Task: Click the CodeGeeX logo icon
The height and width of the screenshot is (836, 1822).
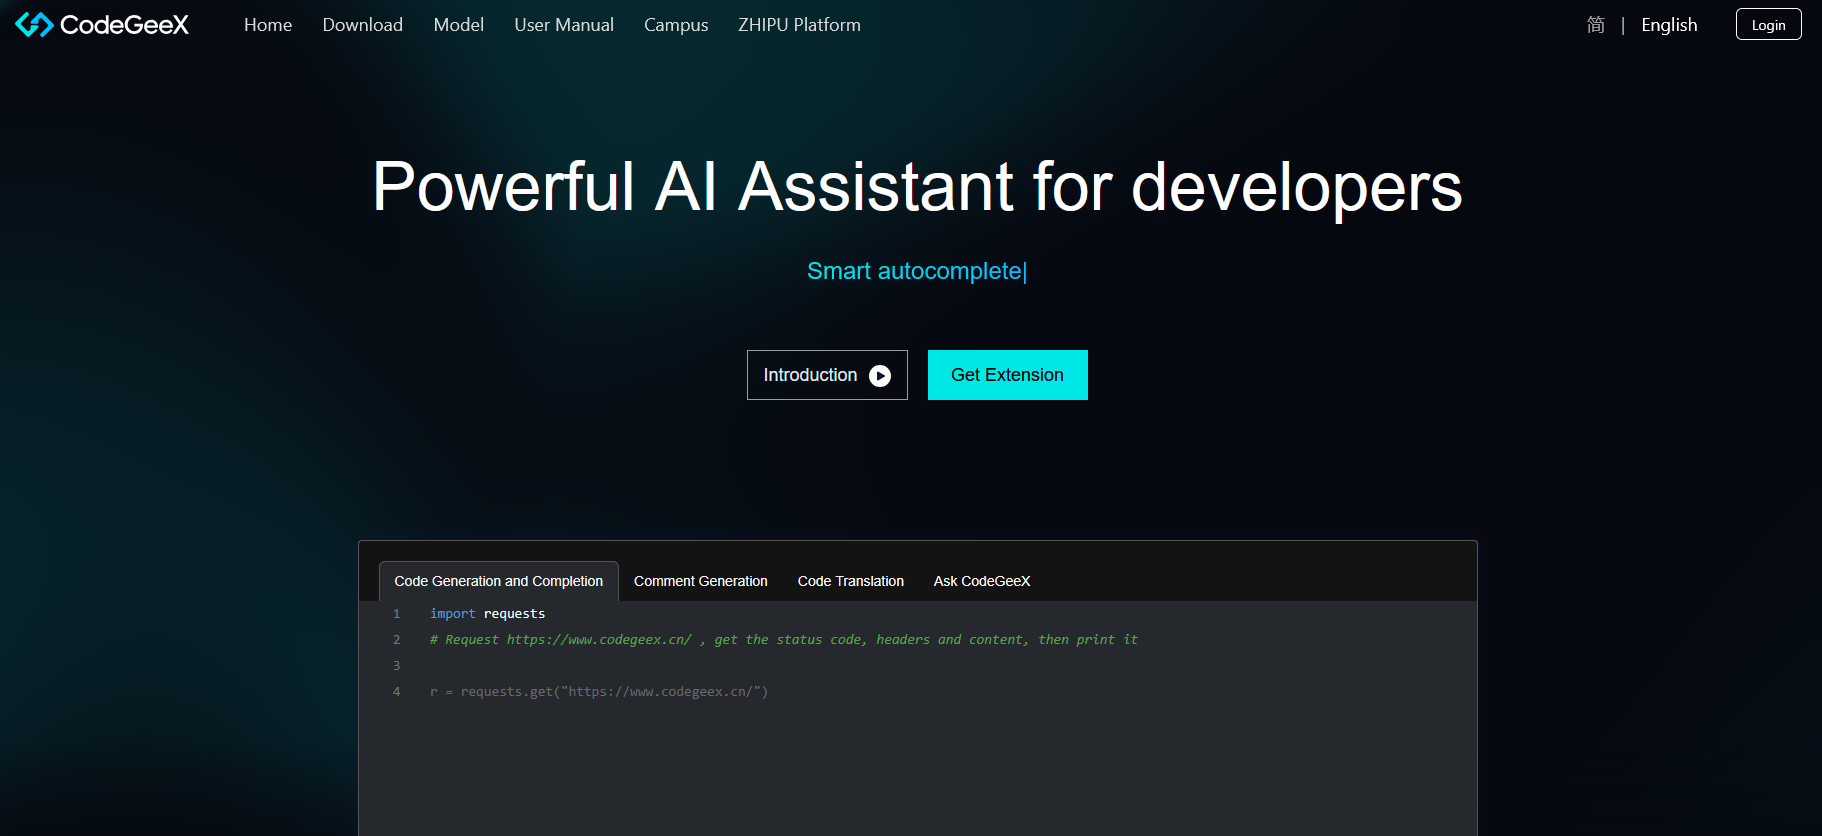Action: pyautogui.click(x=34, y=25)
